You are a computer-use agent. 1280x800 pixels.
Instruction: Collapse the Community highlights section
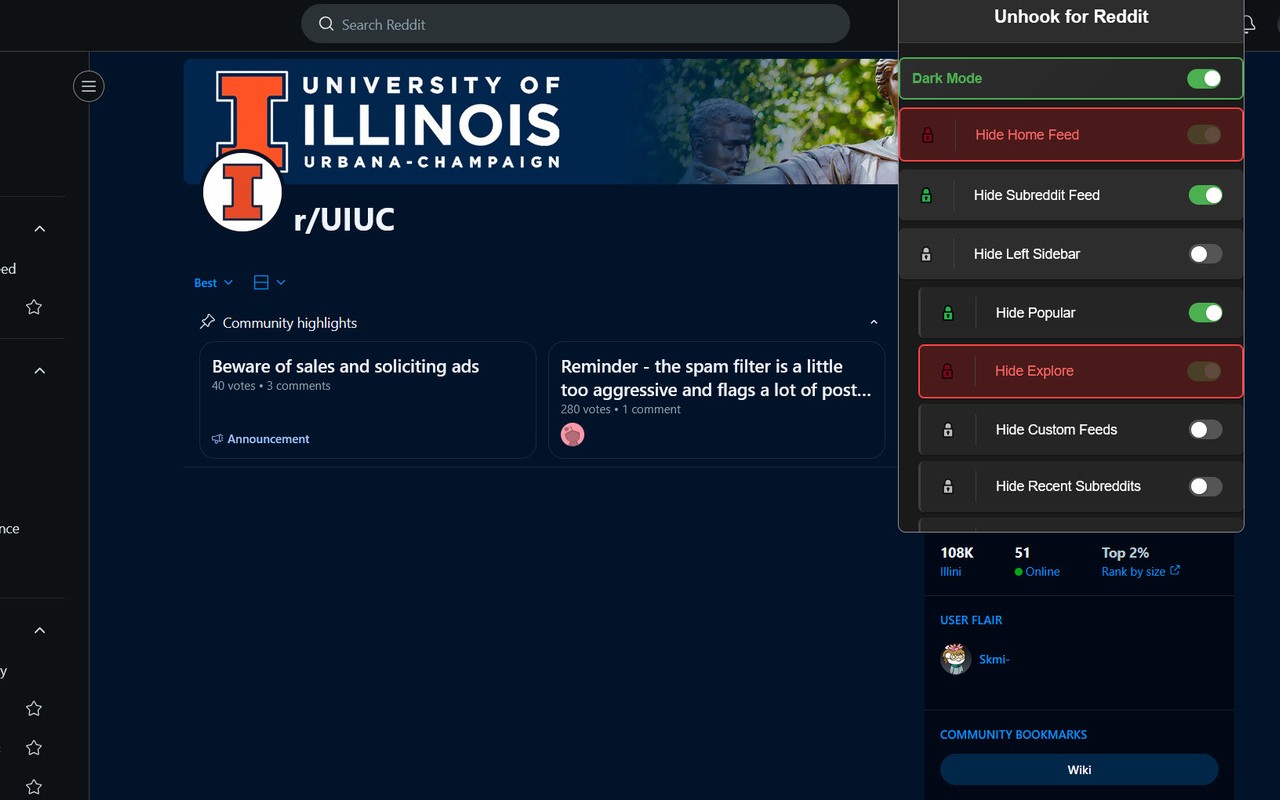click(874, 322)
